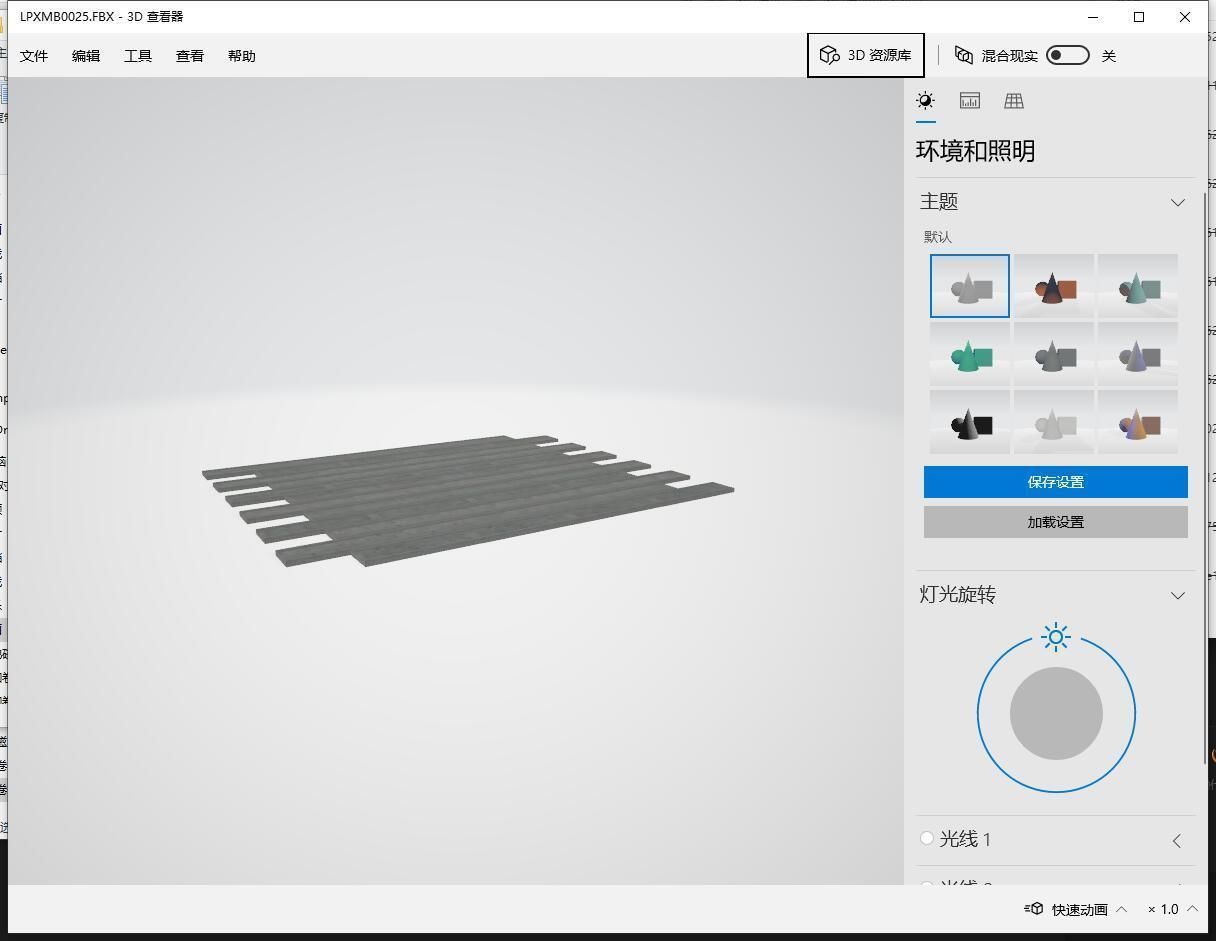Image resolution: width=1216 pixels, height=941 pixels.
Task: Select the 光线 1 radio button
Action: (927, 838)
